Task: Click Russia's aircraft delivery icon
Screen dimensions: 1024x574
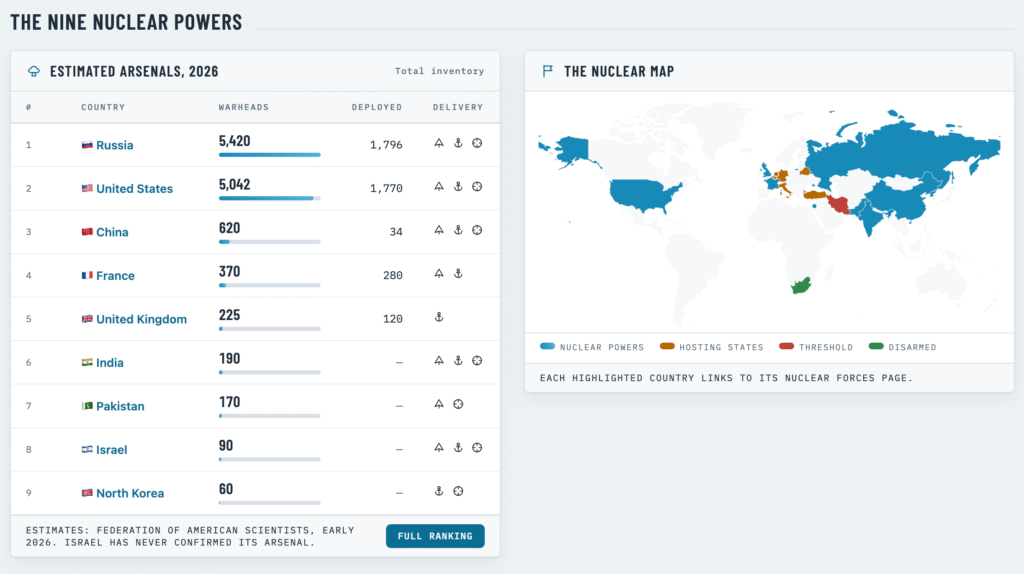Action: [439, 143]
